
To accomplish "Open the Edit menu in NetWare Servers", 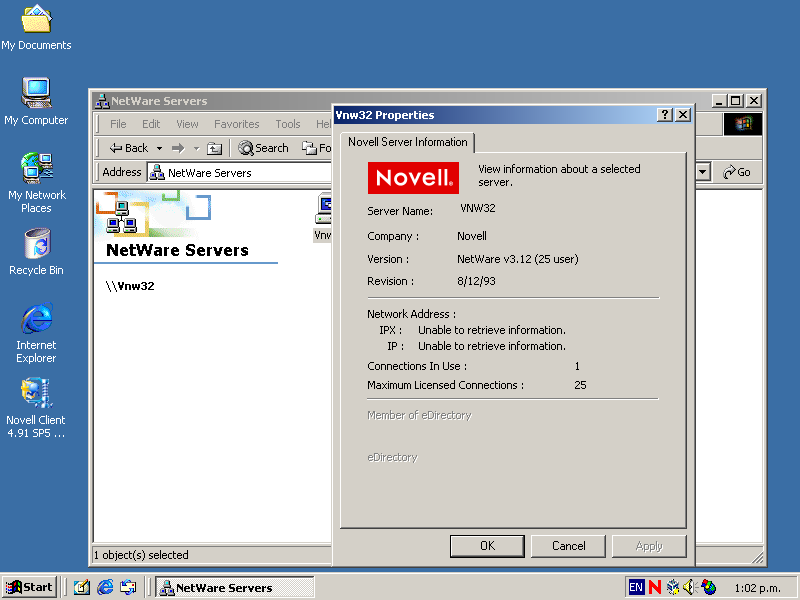I will coord(151,124).
